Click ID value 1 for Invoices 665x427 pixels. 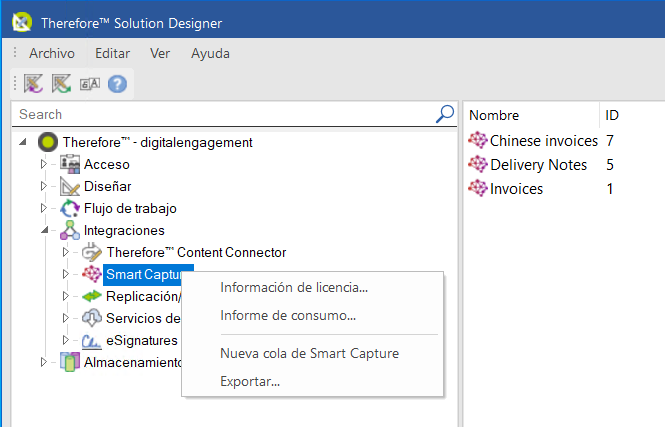(610, 189)
